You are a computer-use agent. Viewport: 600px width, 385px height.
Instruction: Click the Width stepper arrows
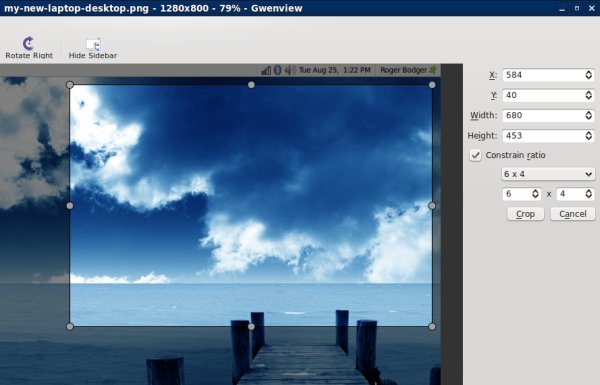589,116
